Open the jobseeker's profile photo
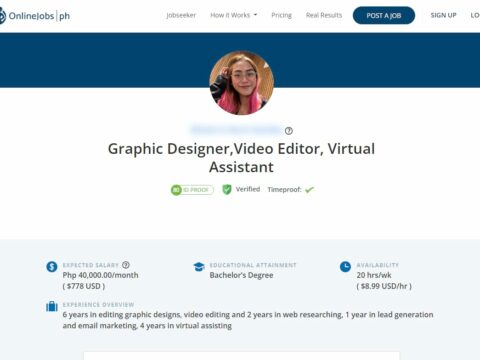The width and height of the screenshot is (480, 360). [242, 83]
